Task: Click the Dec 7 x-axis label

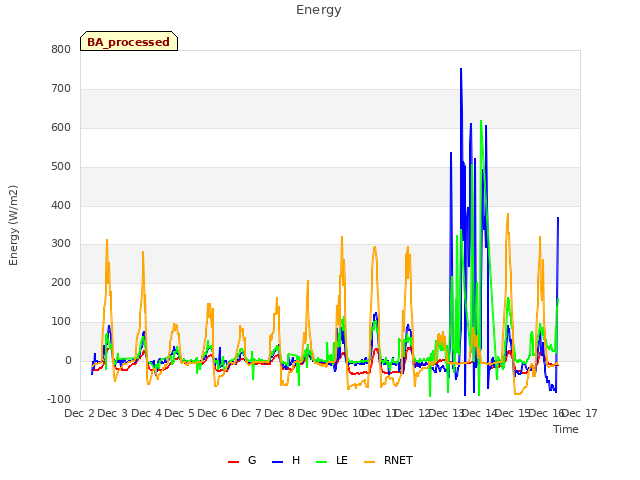Action: point(246,413)
